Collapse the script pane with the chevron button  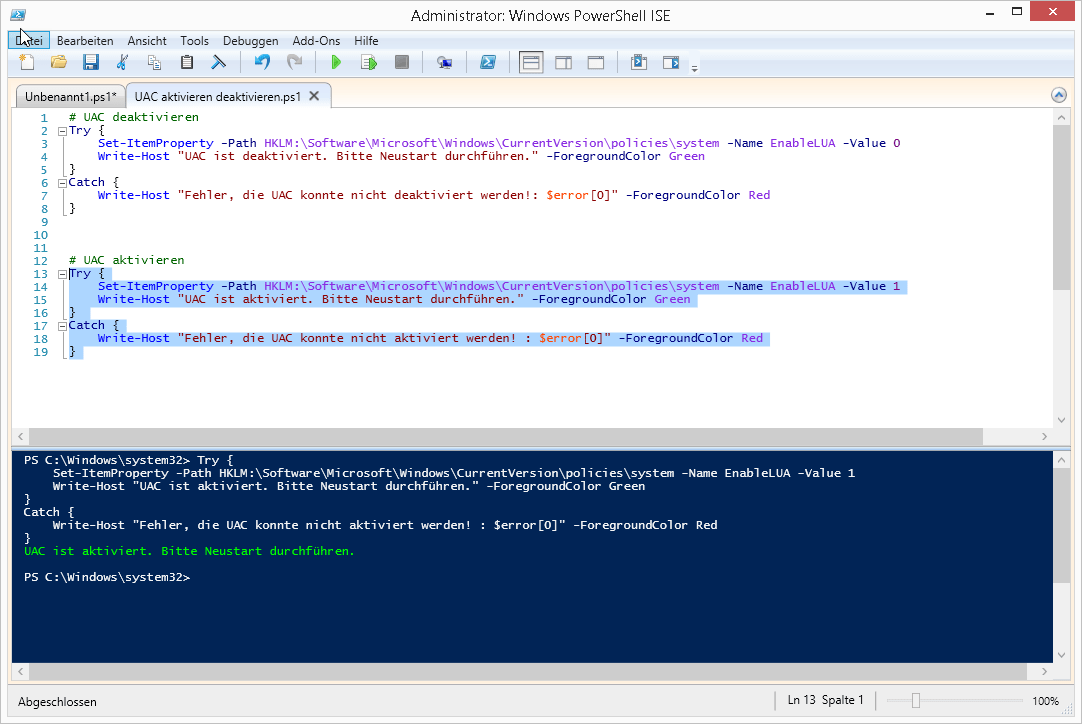[1059, 95]
